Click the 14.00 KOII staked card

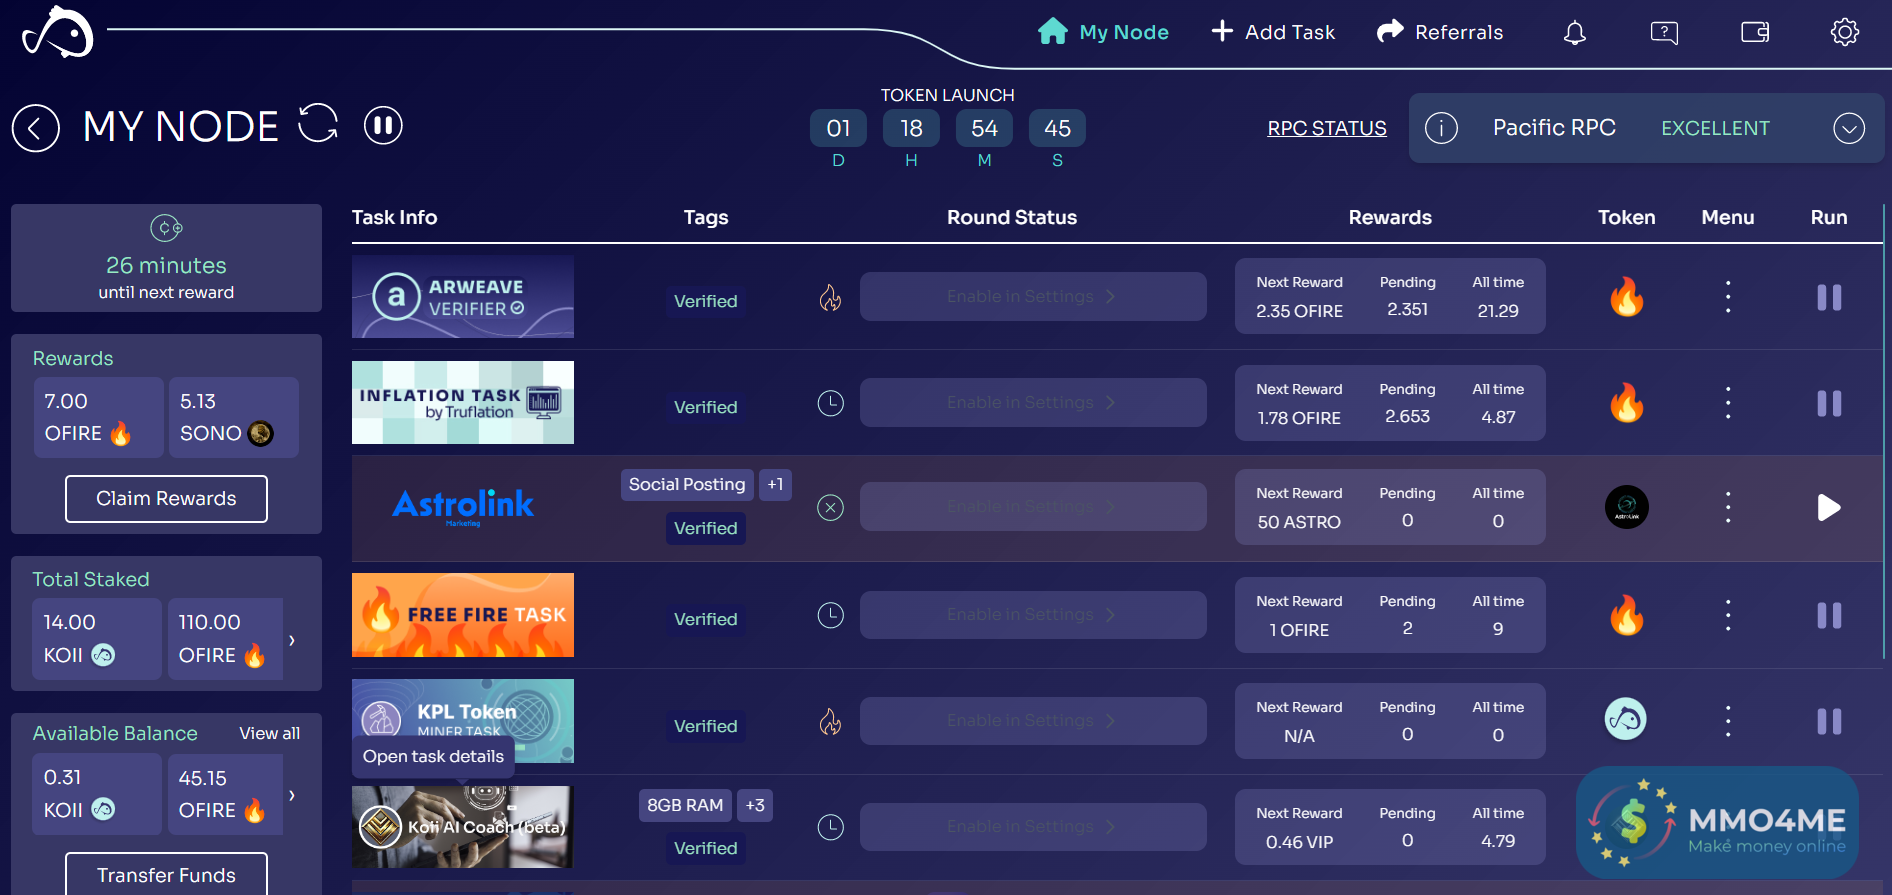tap(97, 639)
